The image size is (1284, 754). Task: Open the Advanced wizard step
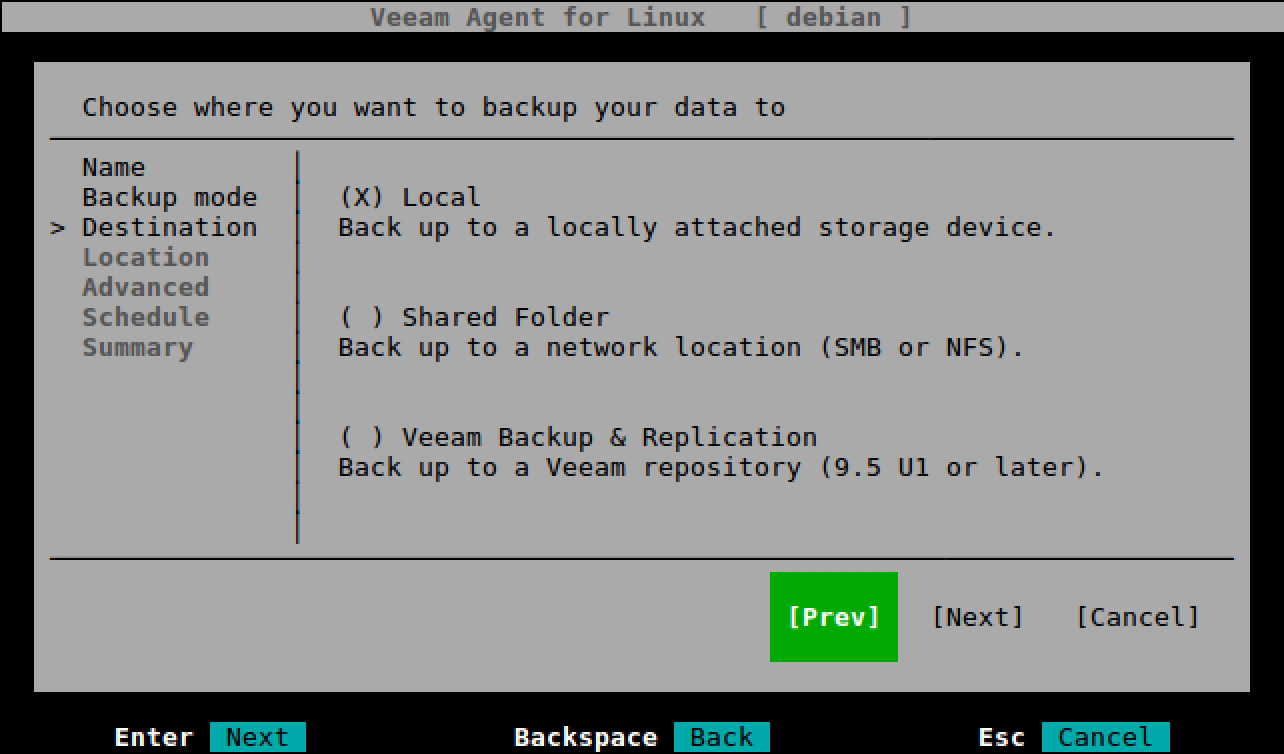coord(145,287)
